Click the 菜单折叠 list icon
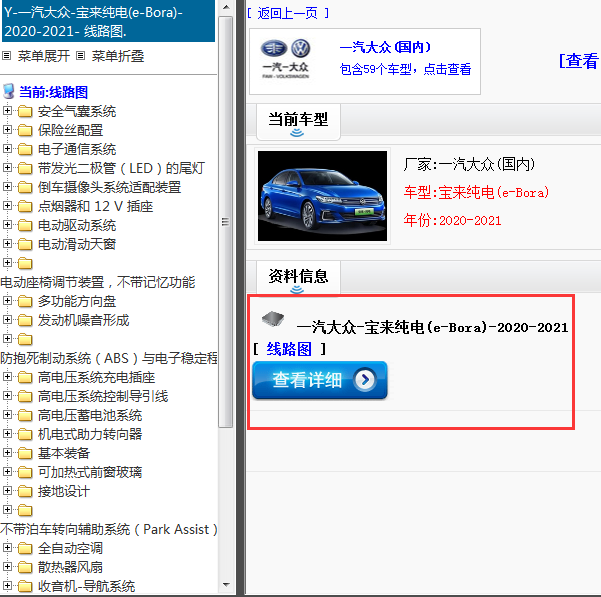This screenshot has height=597, width=601. point(80,56)
